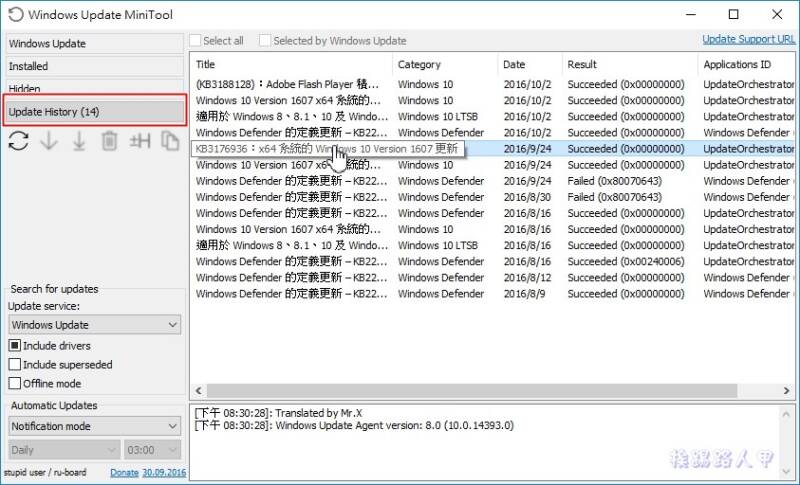Sort by the Date column header
This screenshot has width=800, height=485.
tap(530, 64)
